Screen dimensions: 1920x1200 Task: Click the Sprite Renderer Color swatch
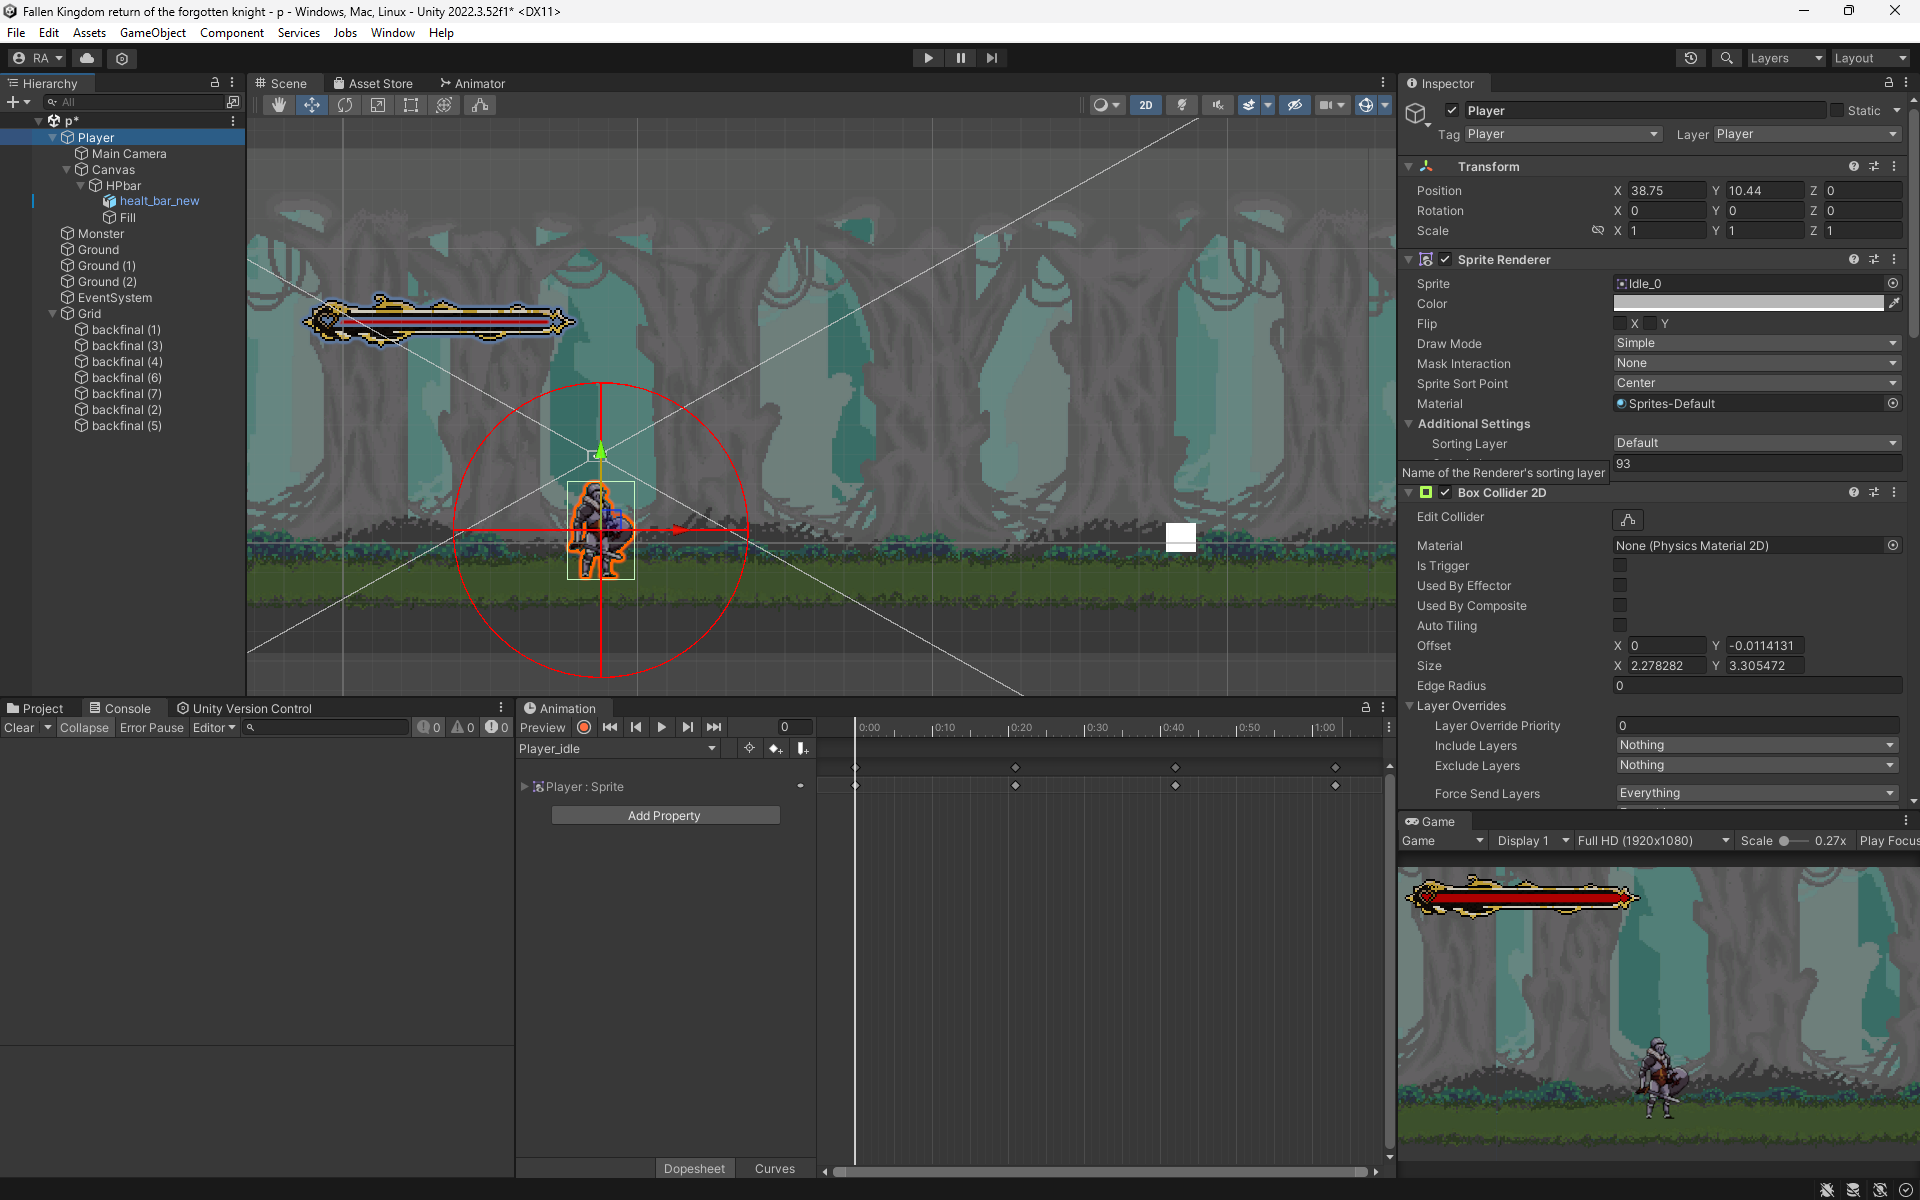click(1748, 303)
